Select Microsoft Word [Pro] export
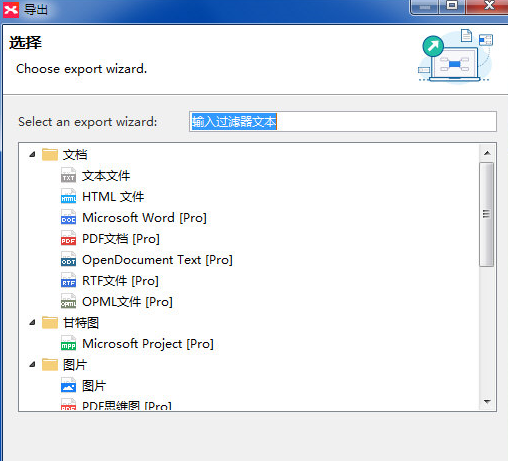Screen dimensions: 508x461 (144, 218)
